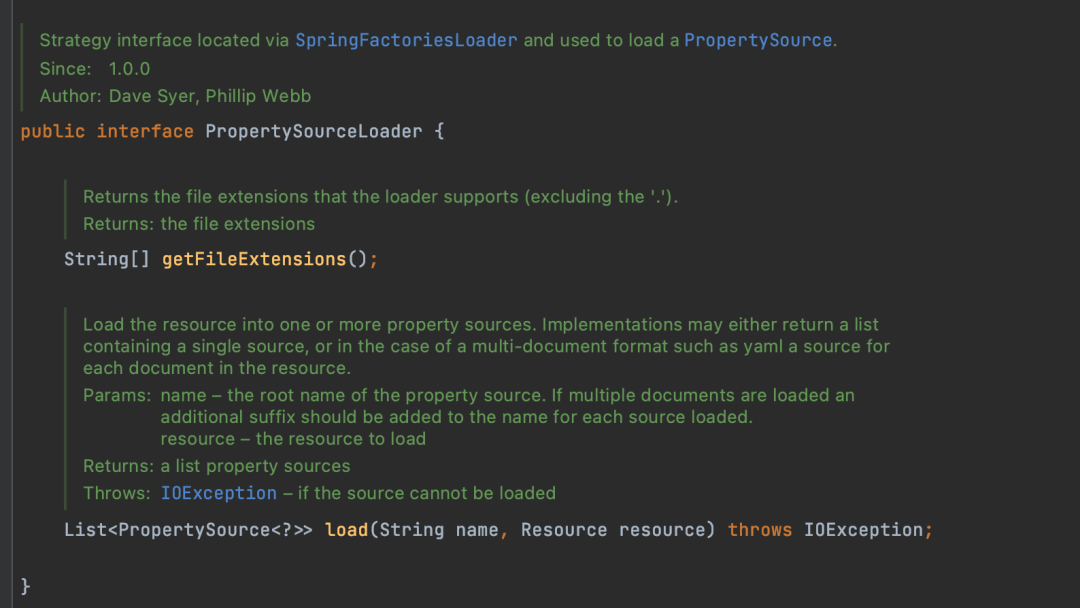Click 'Returns: a list property sources' doc line
Image resolution: width=1080 pixels, height=608 pixels.
[x=216, y=466]
